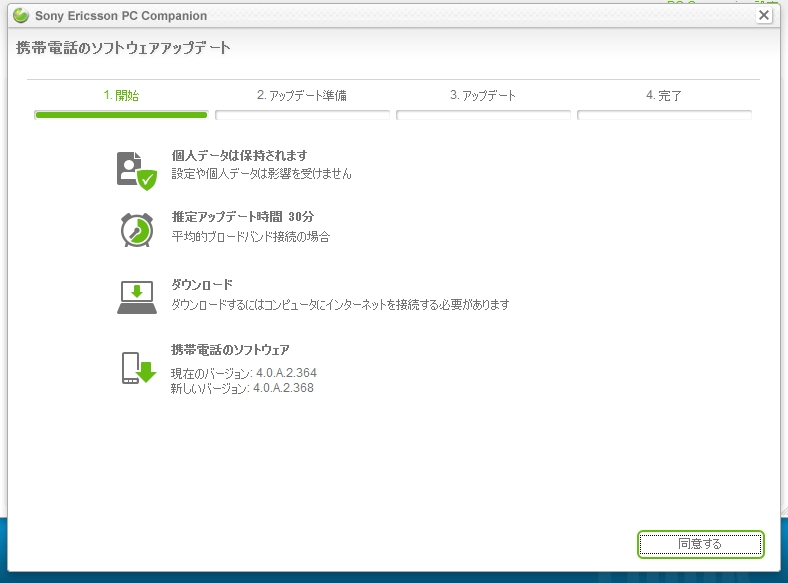Click the alarm clock update time icon
The image size is (788, 583).
click(x=136, y=229)
